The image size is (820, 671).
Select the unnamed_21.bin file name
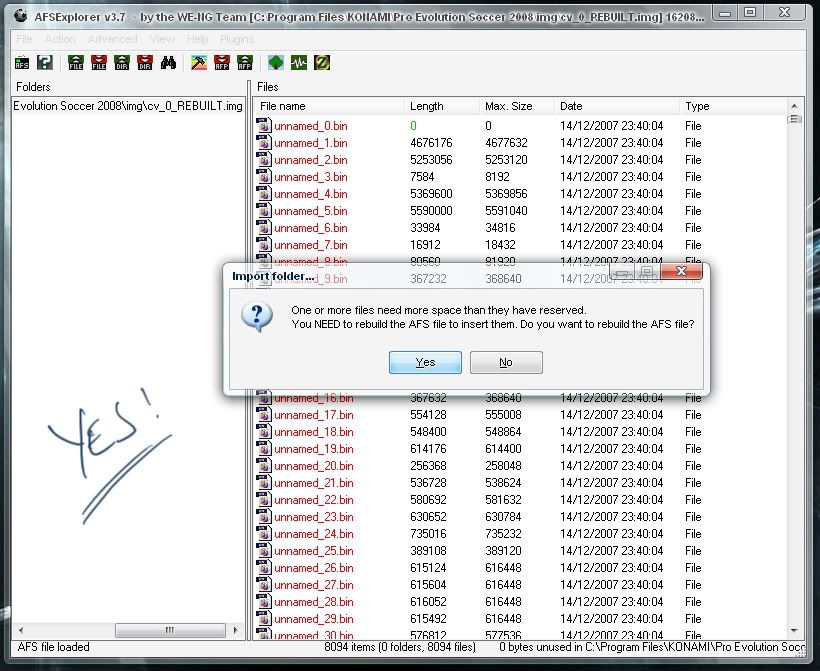[314, 483]
